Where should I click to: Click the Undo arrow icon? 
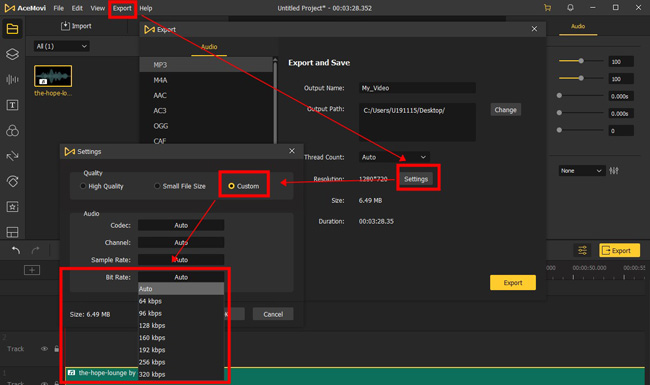point(16,250)
